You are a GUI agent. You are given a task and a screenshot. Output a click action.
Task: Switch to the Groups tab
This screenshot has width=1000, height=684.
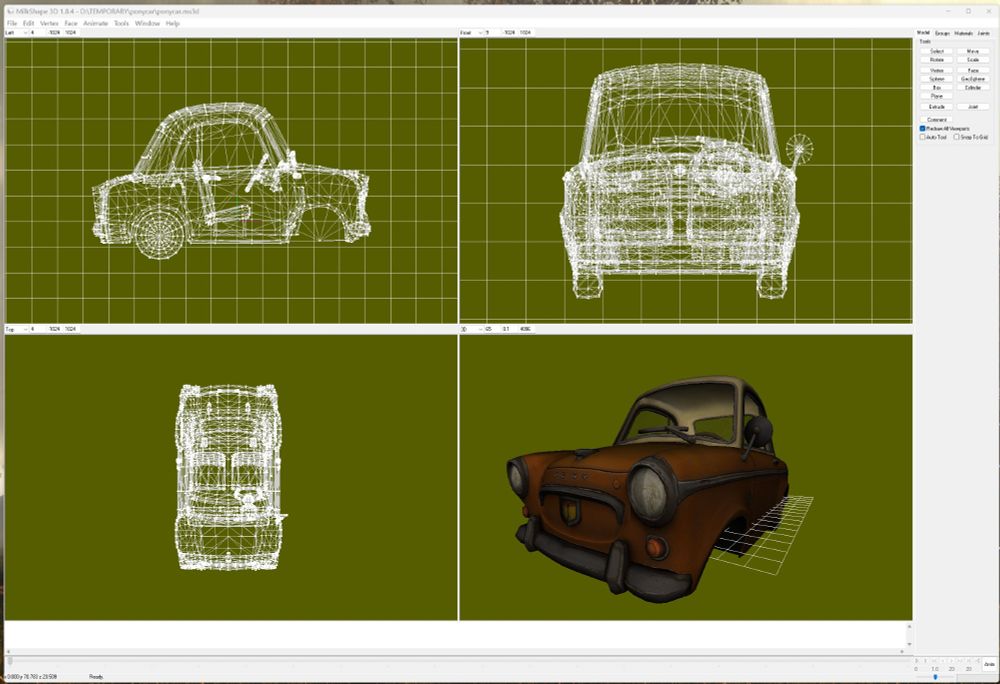pos(942,33)
